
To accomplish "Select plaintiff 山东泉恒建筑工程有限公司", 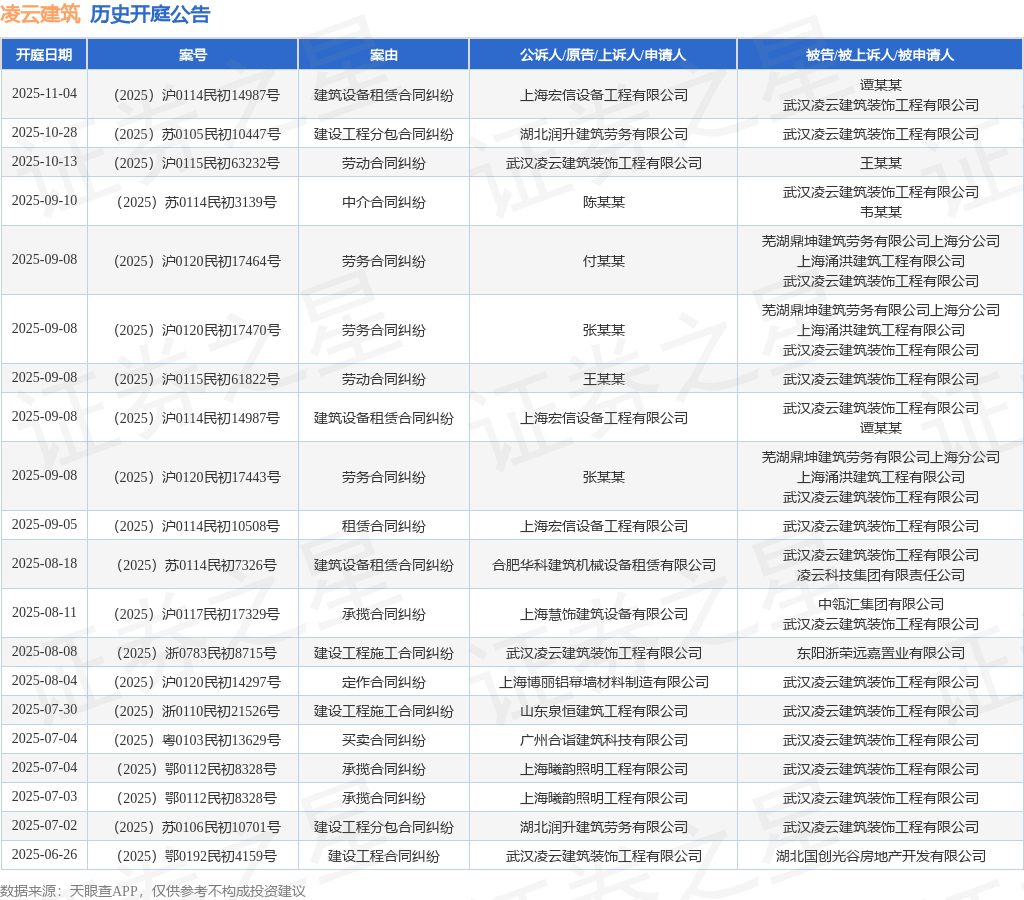I will coord(603,711).
